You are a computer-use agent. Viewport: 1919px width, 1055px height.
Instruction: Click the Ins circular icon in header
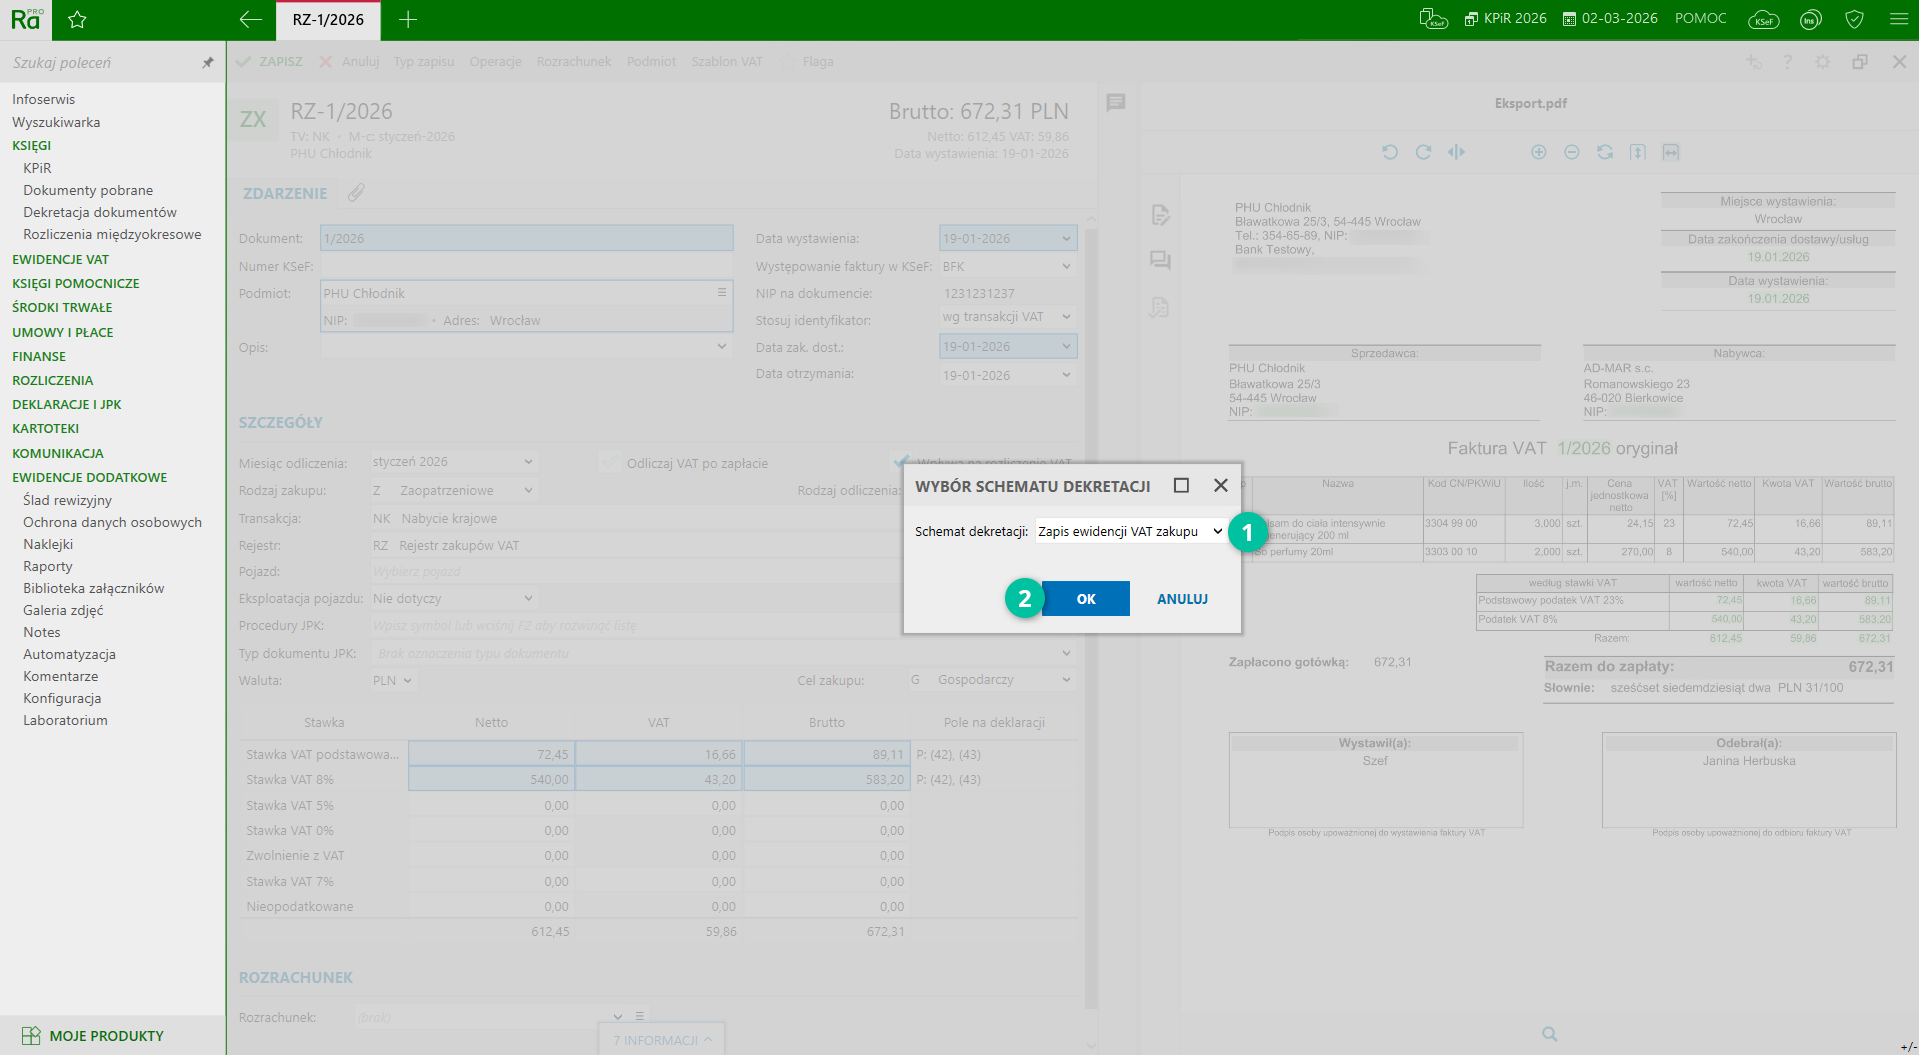(x=1810, y=20)
